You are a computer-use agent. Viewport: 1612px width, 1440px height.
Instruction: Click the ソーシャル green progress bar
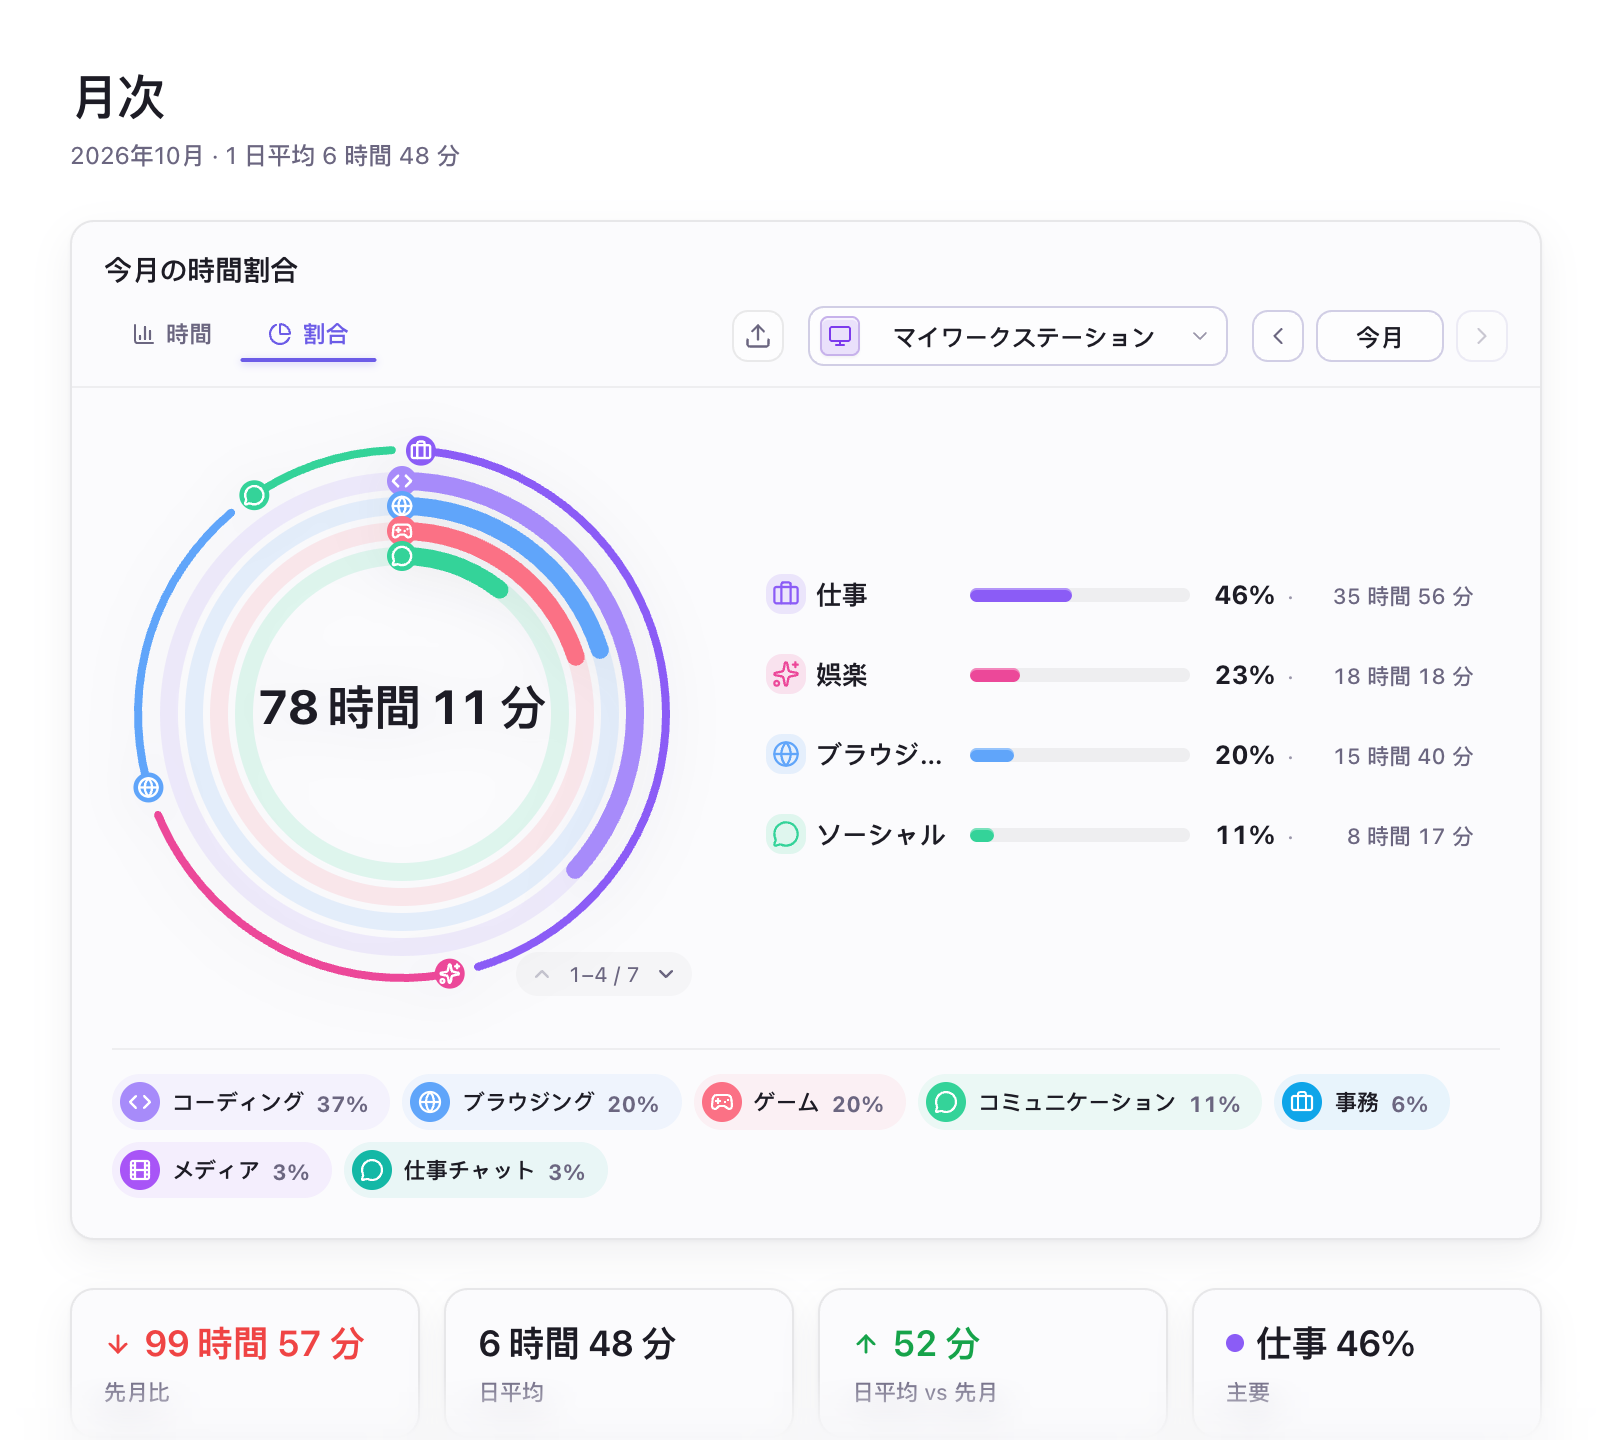pos(1080,835)
